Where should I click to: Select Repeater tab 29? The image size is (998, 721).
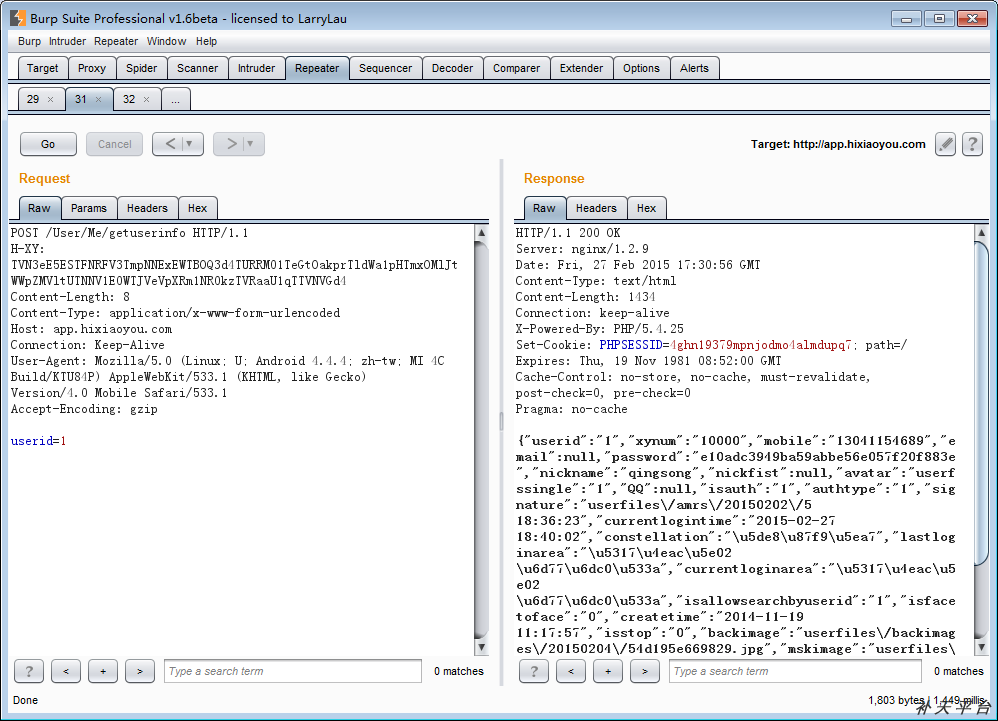[33, 99]
